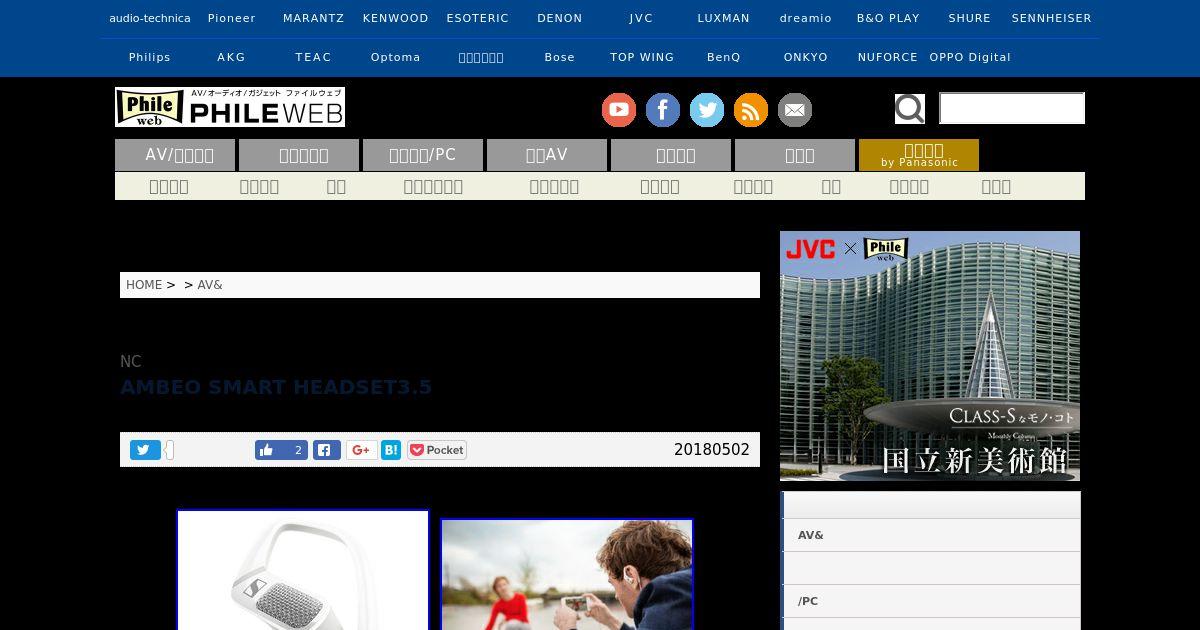Bookmark article with Hatena B! button

tap(391, 450)
